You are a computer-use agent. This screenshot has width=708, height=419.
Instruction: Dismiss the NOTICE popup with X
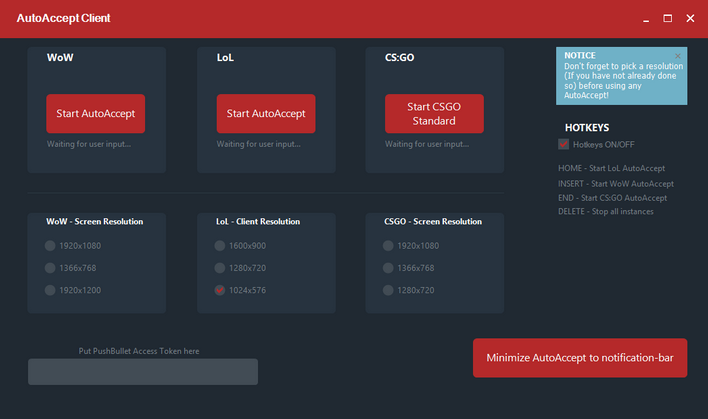pyautogui.click(x=678, y=56)
